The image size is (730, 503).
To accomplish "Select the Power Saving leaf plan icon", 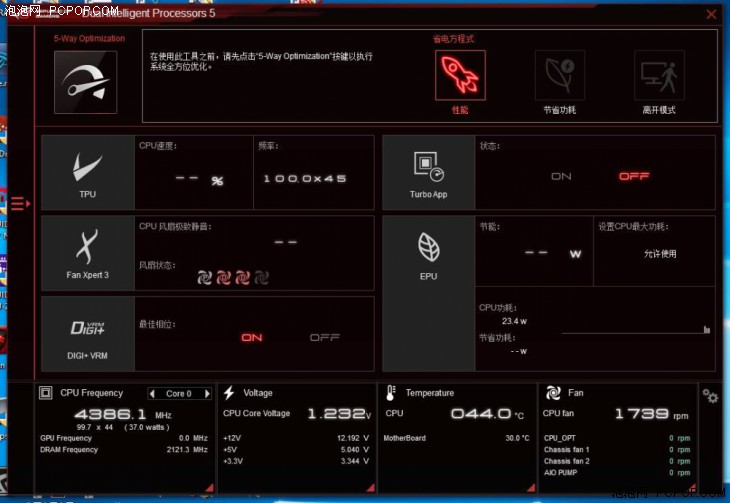I will (560, 75).
